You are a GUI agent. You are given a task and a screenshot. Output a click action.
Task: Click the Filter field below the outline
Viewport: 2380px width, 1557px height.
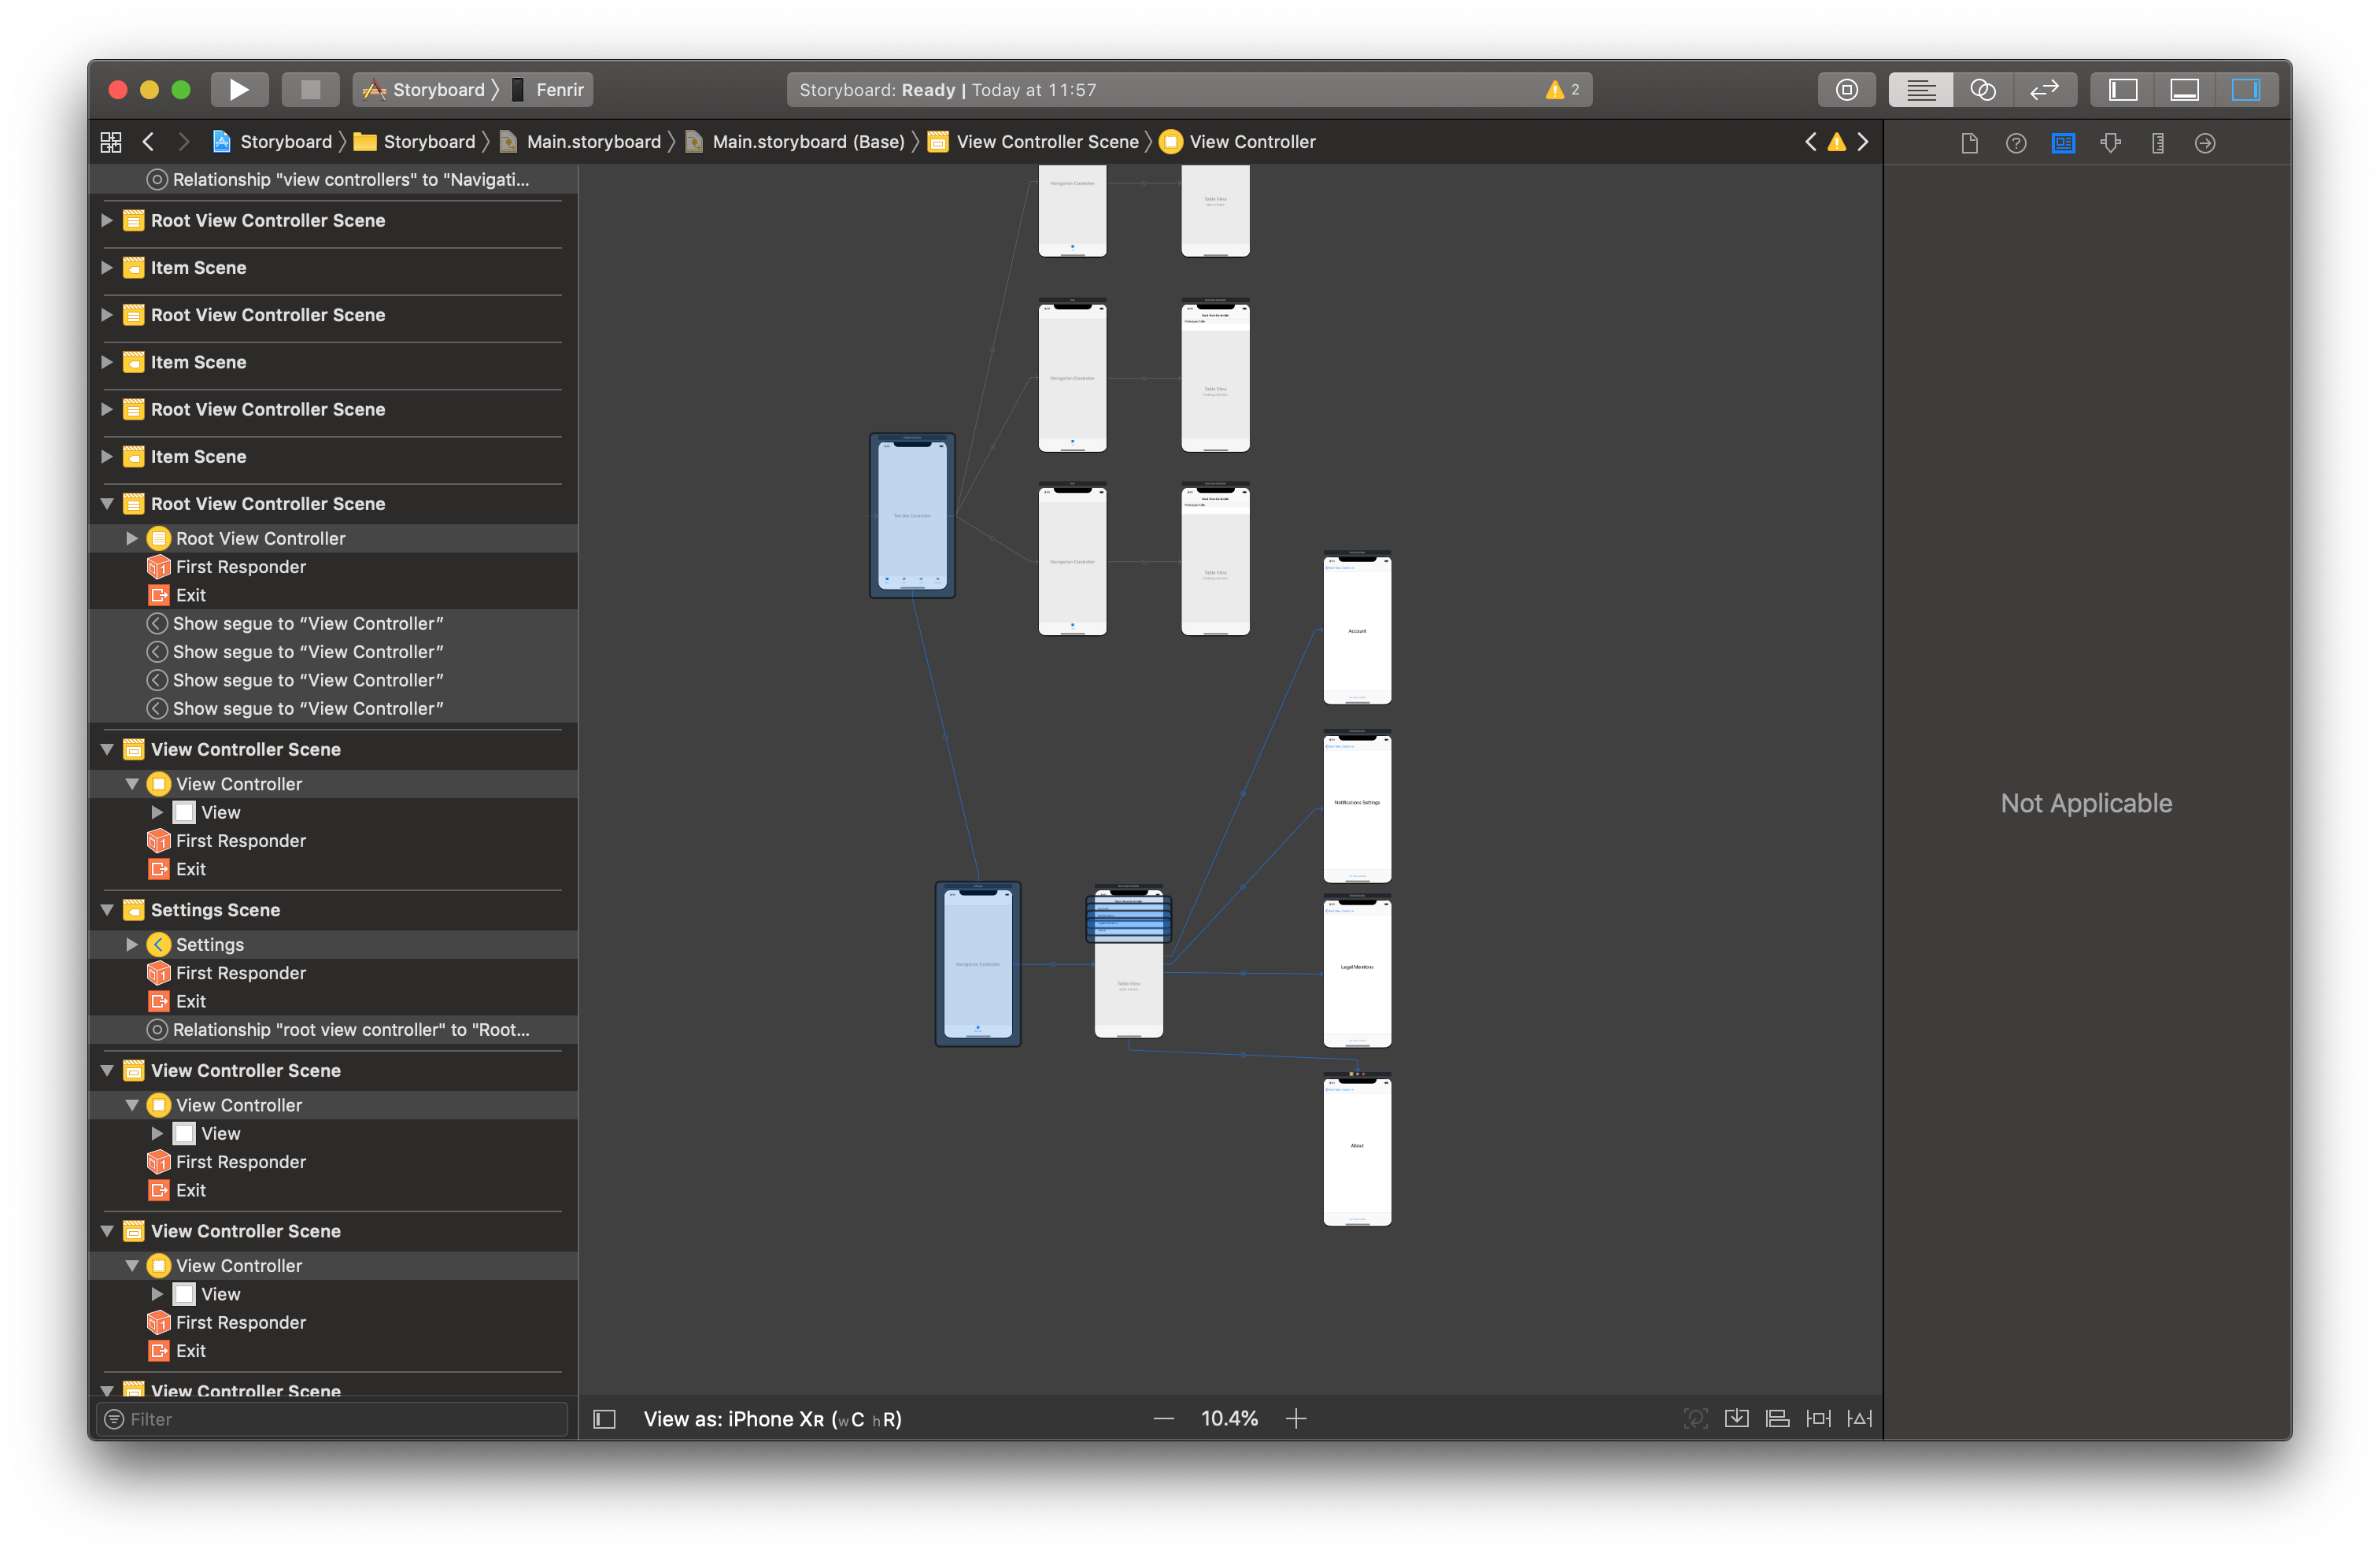click(x=330, y=1418)
